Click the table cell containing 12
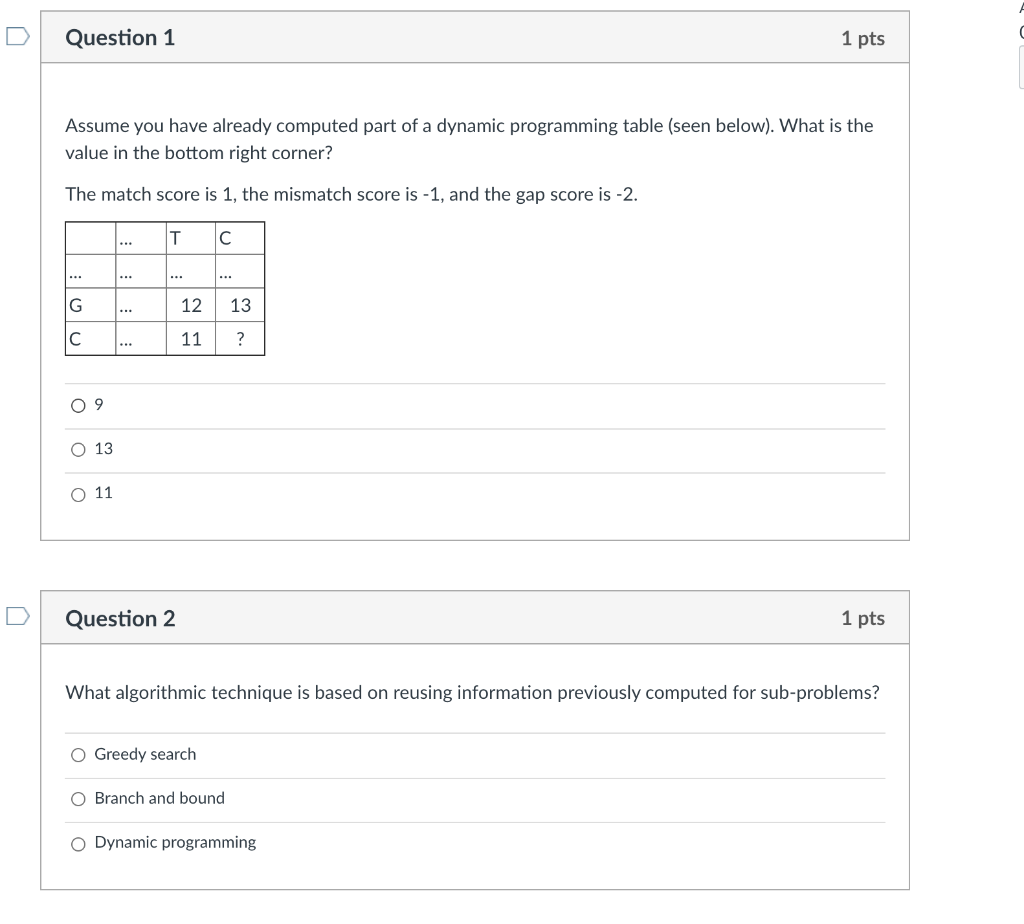The width and height of the screenshot is (1024, 924). [190, 305]
